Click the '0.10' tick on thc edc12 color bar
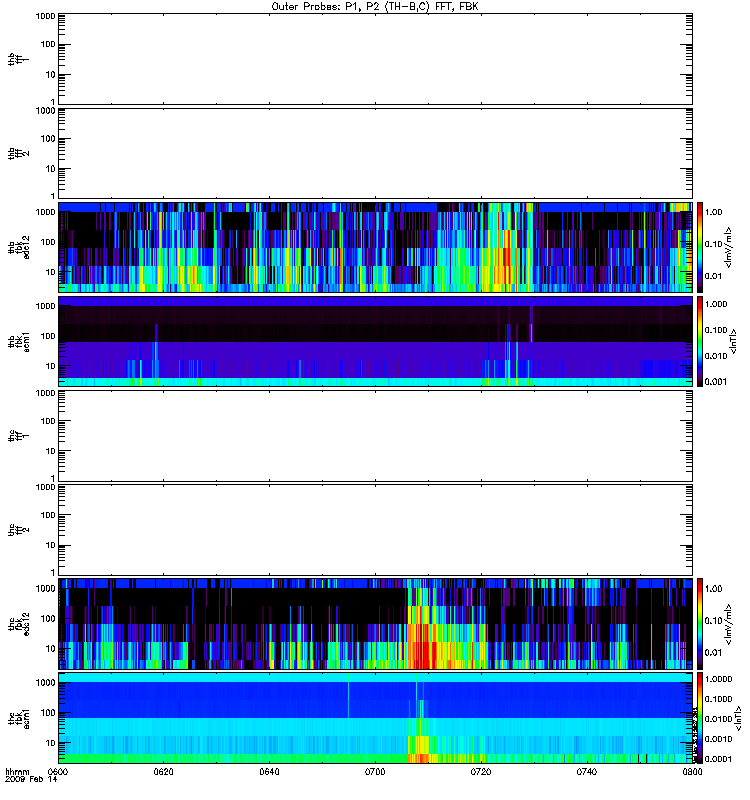 pos(714,620)
